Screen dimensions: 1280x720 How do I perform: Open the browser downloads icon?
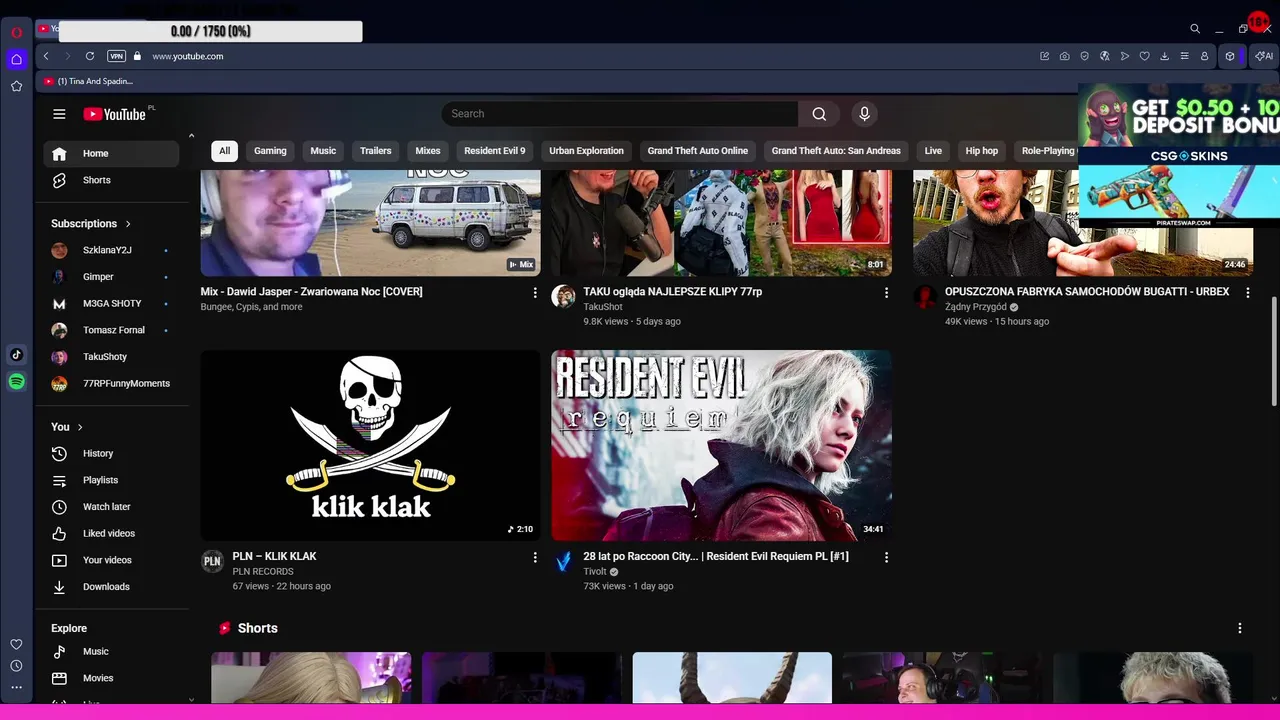[x=1164, y=56]
